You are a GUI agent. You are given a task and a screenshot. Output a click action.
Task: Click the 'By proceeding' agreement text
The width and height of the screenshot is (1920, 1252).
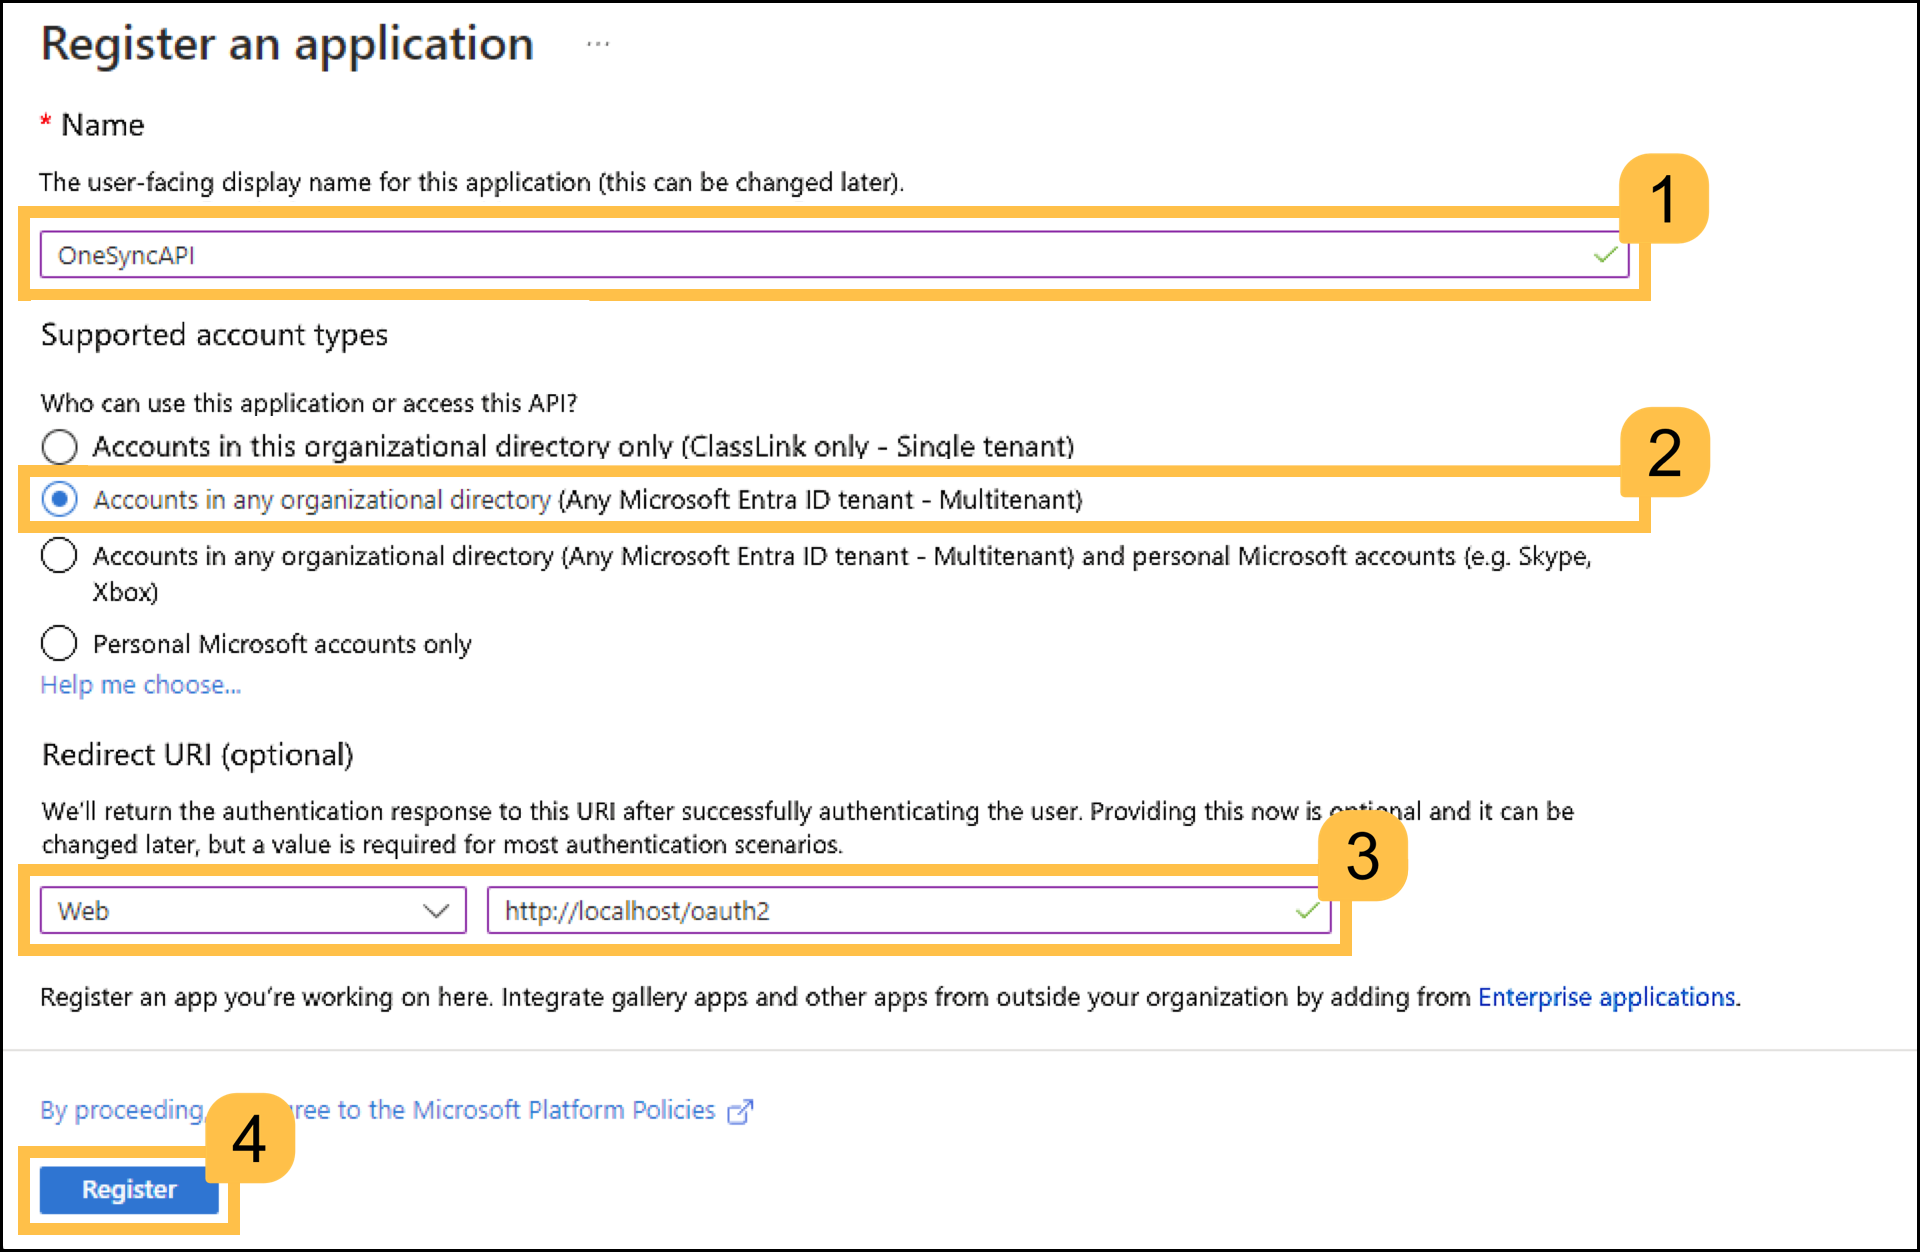click(120, 1110)
